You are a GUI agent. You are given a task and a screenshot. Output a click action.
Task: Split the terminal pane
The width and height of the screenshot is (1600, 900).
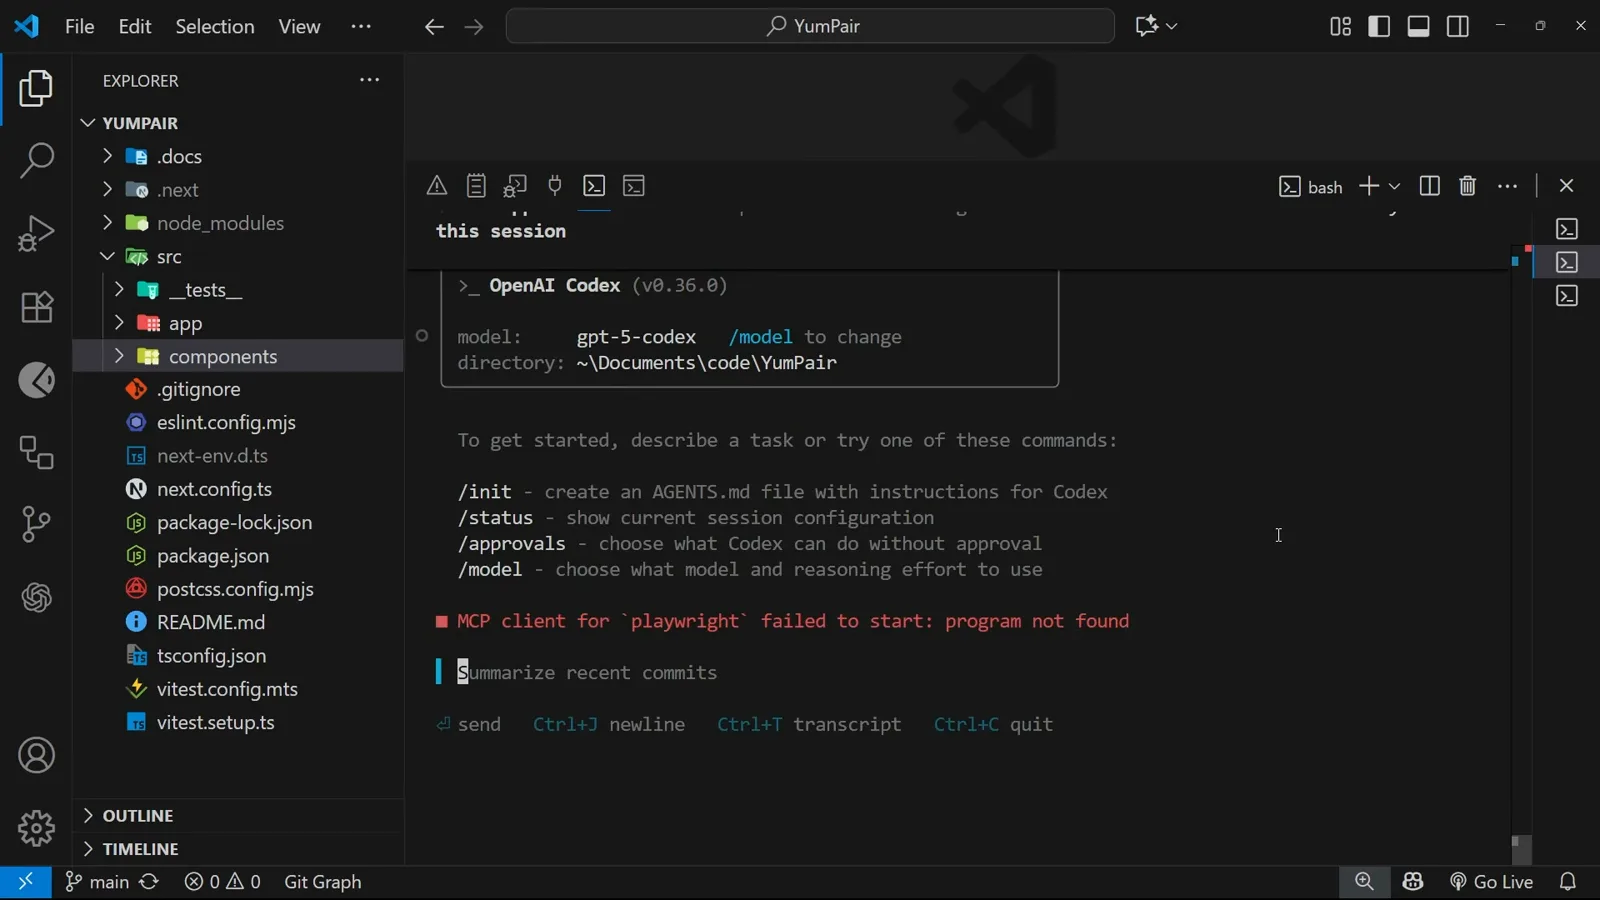click(x=1429, y=186)
